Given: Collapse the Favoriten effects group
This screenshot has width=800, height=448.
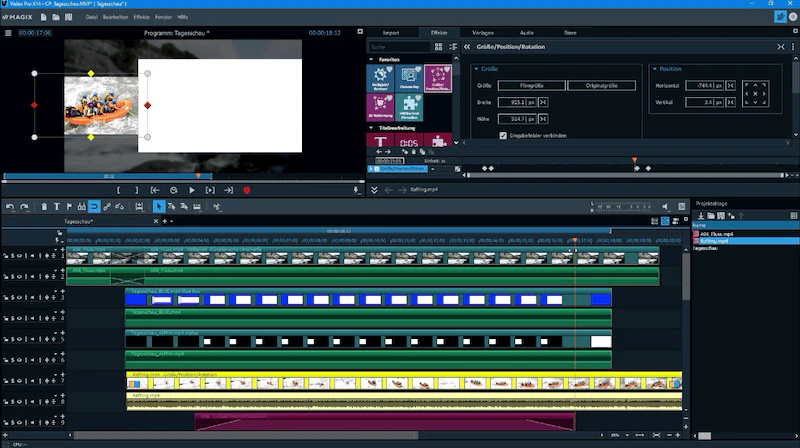Looking at the screenshot, I should pos(371,60).
